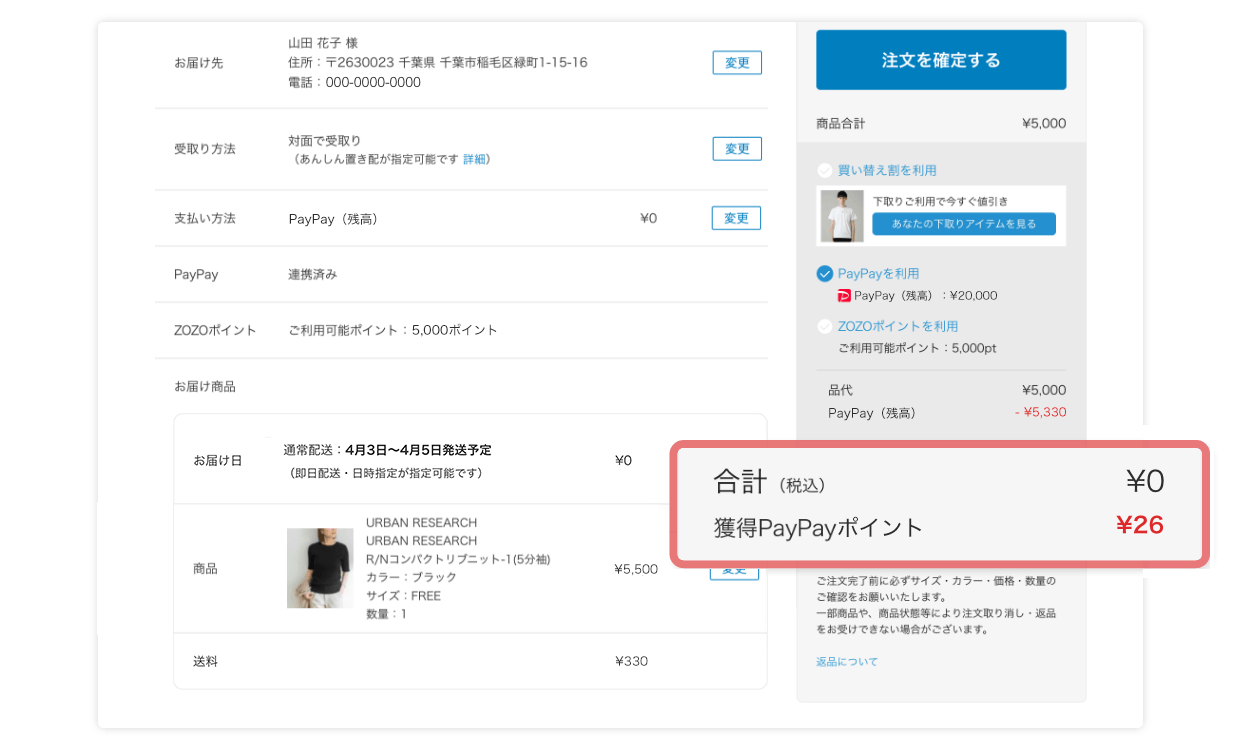This screenshot has width=1240, height=750.
Task: Change the delivery address お届け先
Action: 737,62
